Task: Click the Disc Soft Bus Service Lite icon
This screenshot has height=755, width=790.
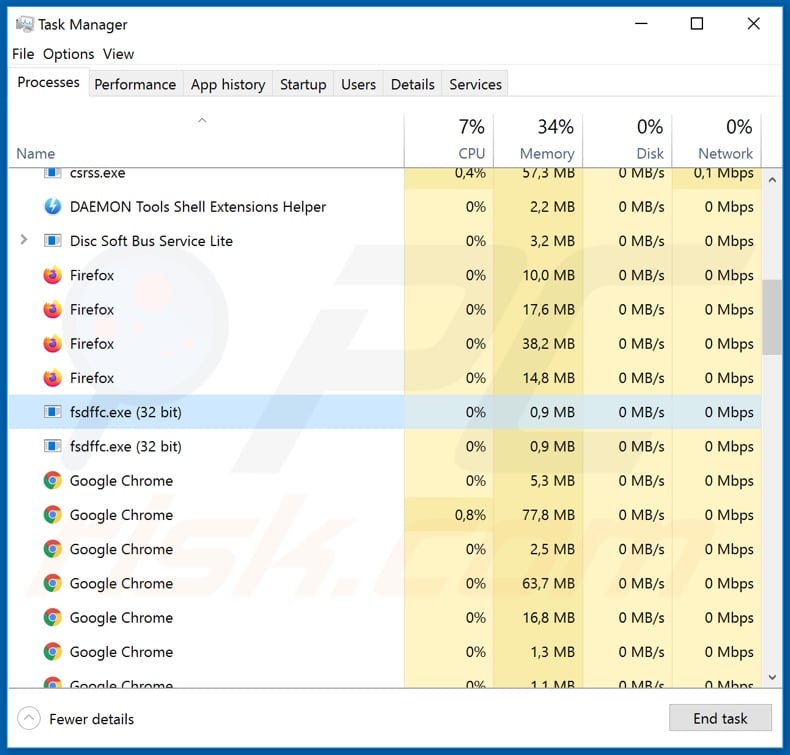Action: click(x=52, y=241)
